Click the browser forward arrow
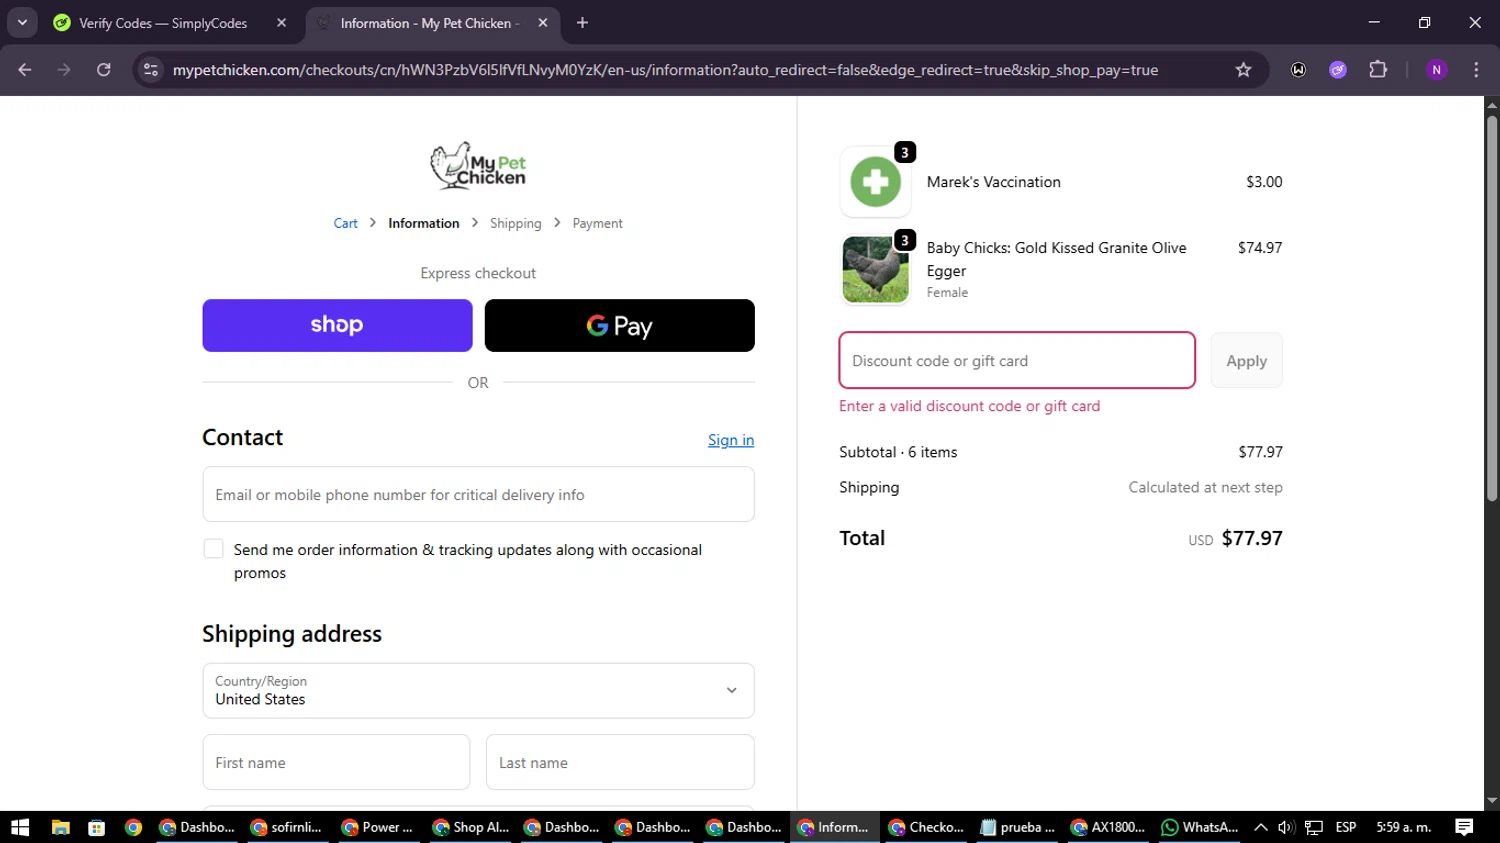The width and height of the screenshot is (1500, 843). (x=64, y=70)
